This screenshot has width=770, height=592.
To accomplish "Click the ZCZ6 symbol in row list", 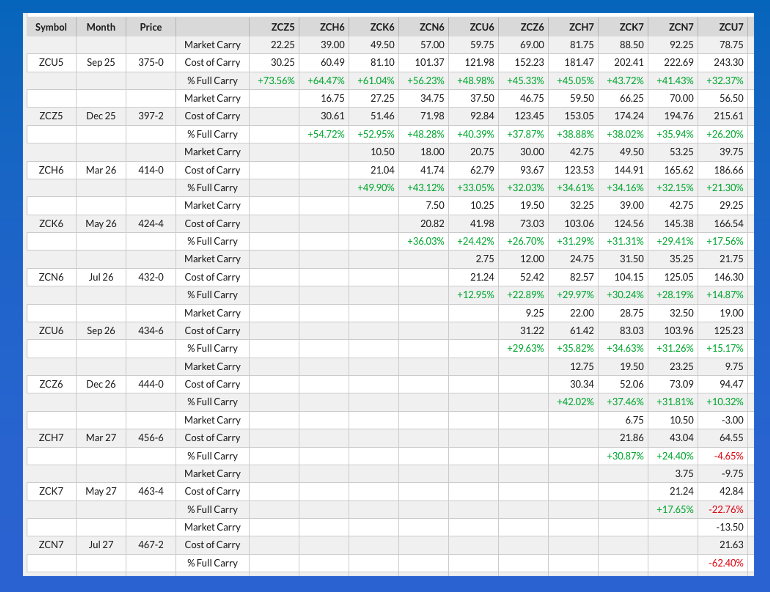I will [x=51, y=384].
